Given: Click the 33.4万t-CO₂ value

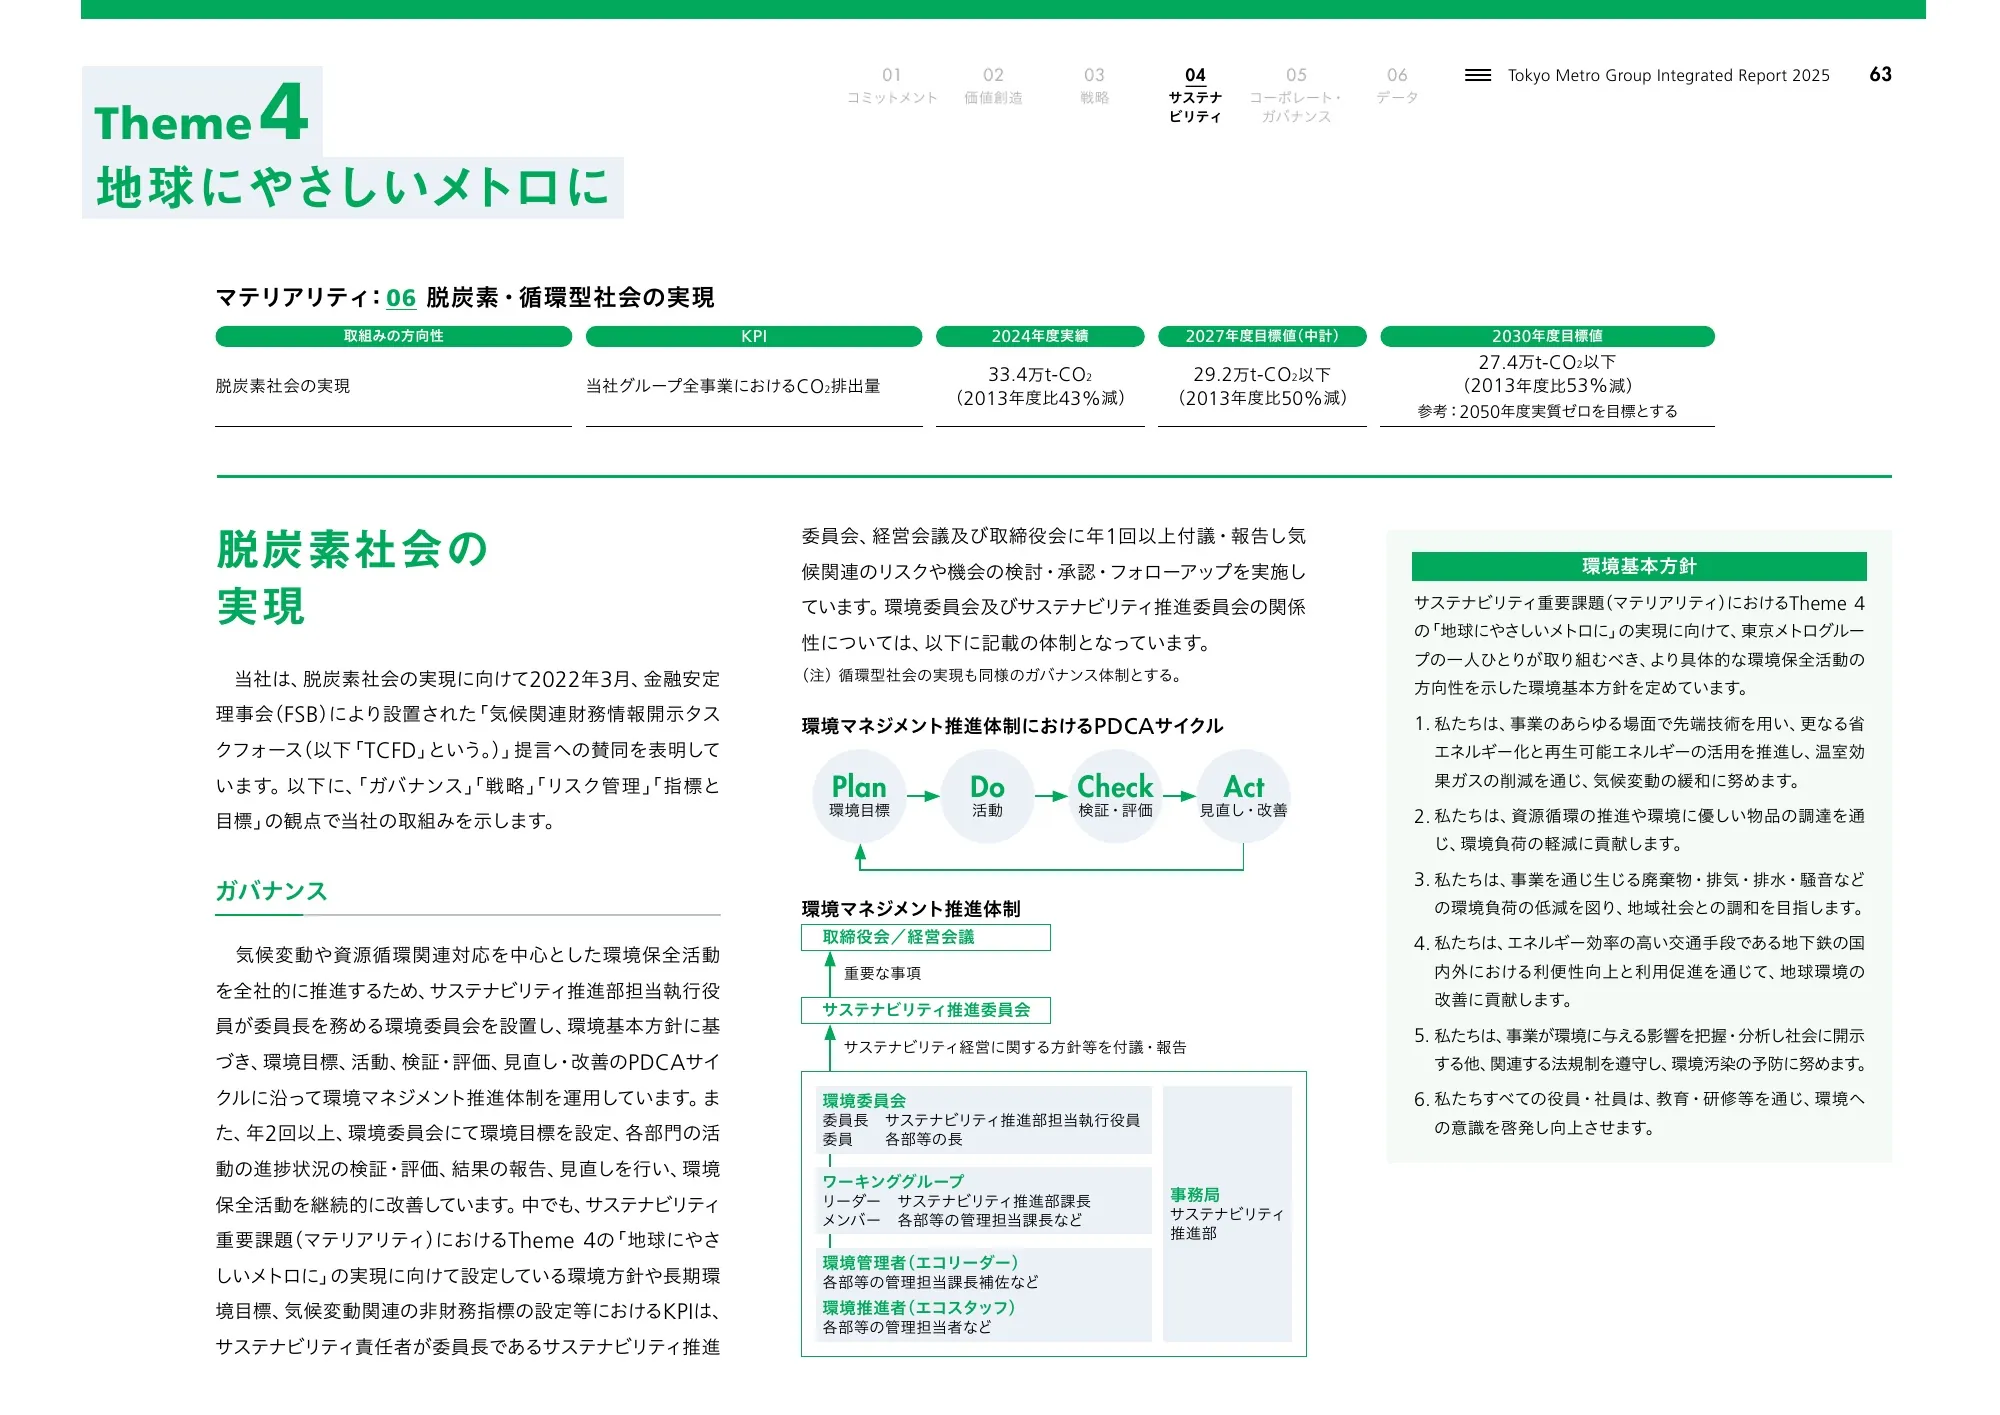Looking at the screenshot, I should [1040, 374].
